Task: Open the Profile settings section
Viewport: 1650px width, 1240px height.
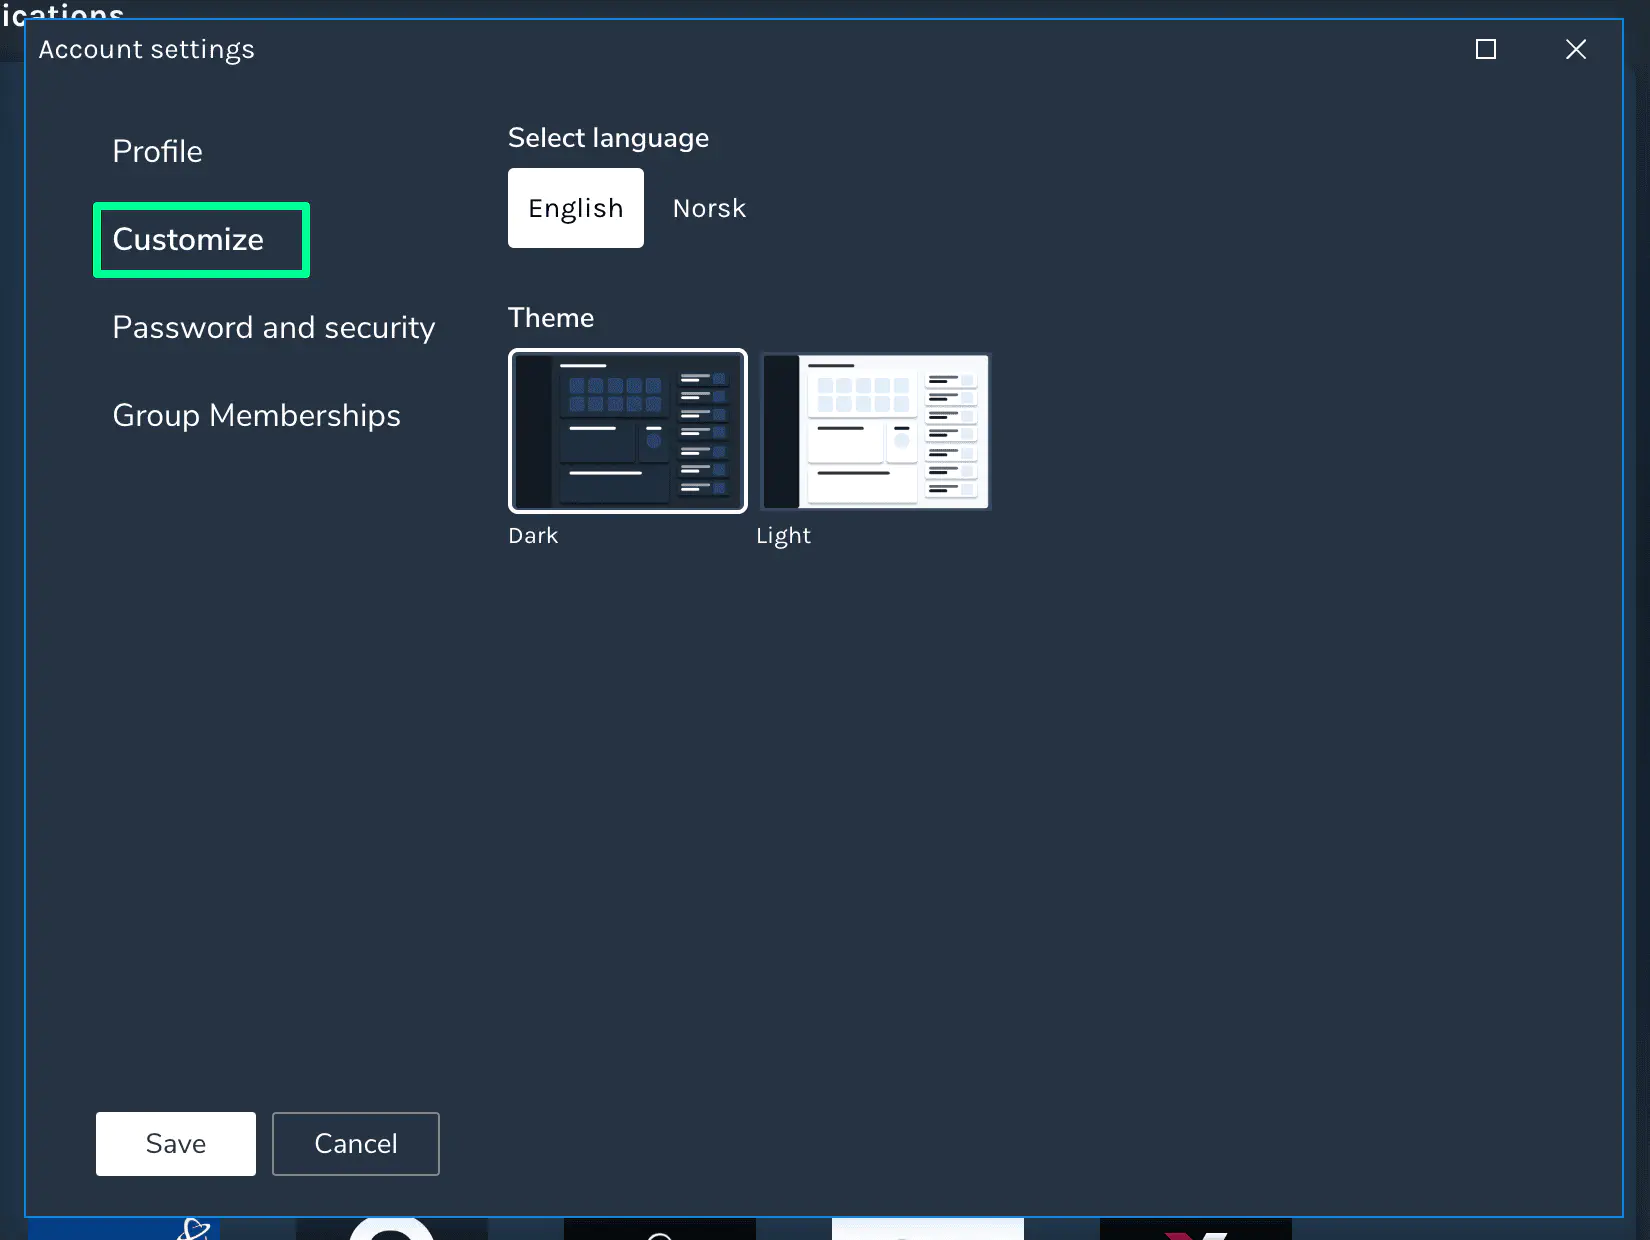Action: click(157, 152)
